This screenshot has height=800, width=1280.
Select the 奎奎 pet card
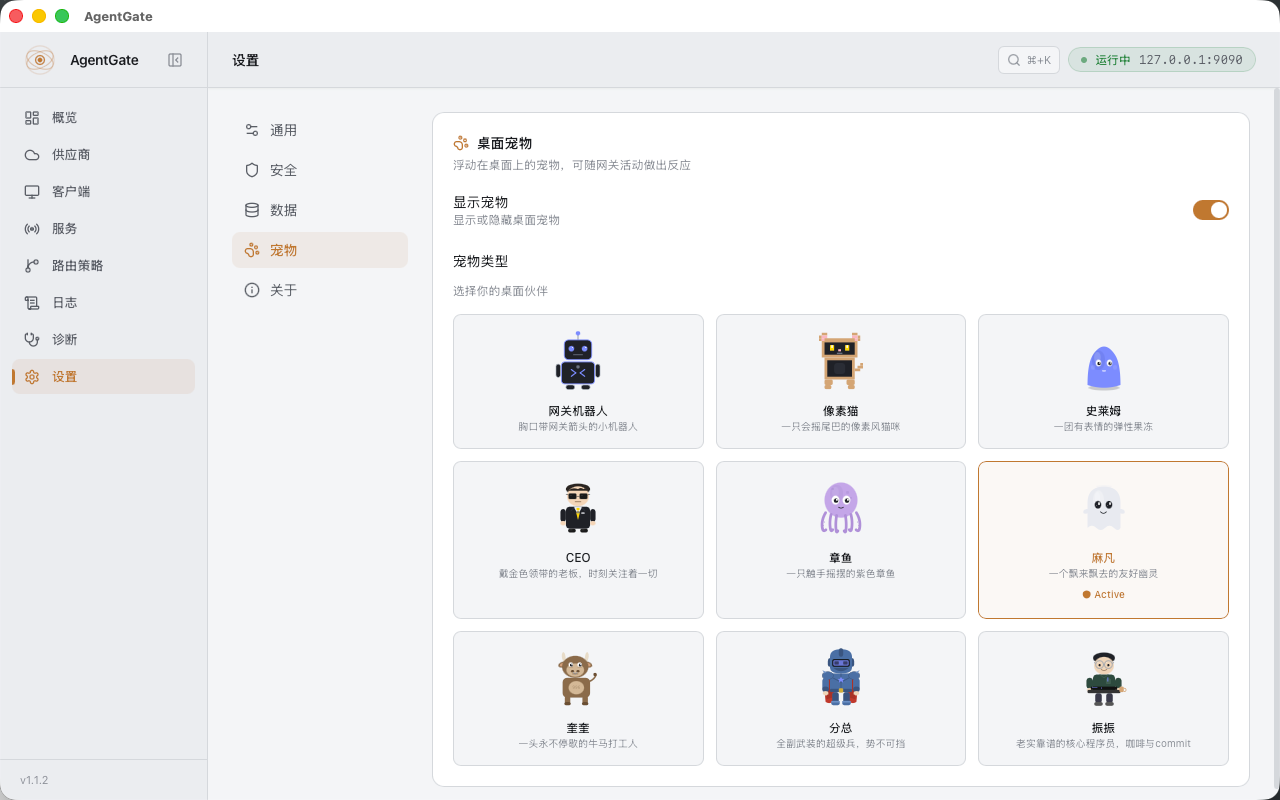click(x=578, y=699)
